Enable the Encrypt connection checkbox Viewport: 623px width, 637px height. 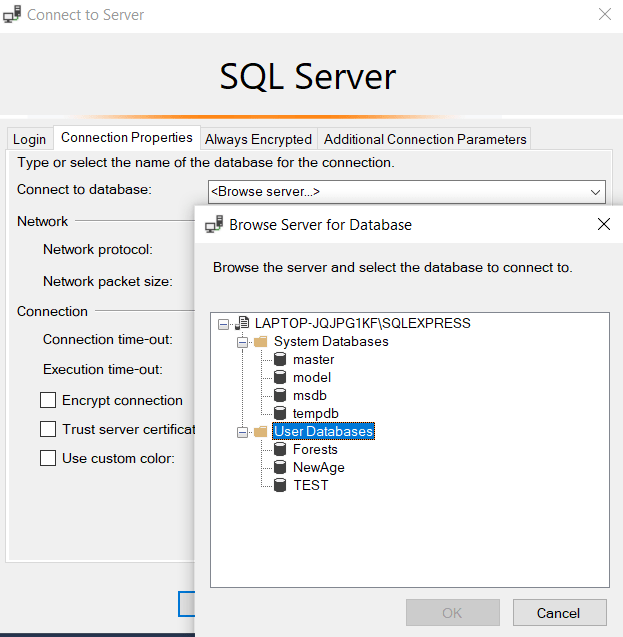(x=48, y=400)
